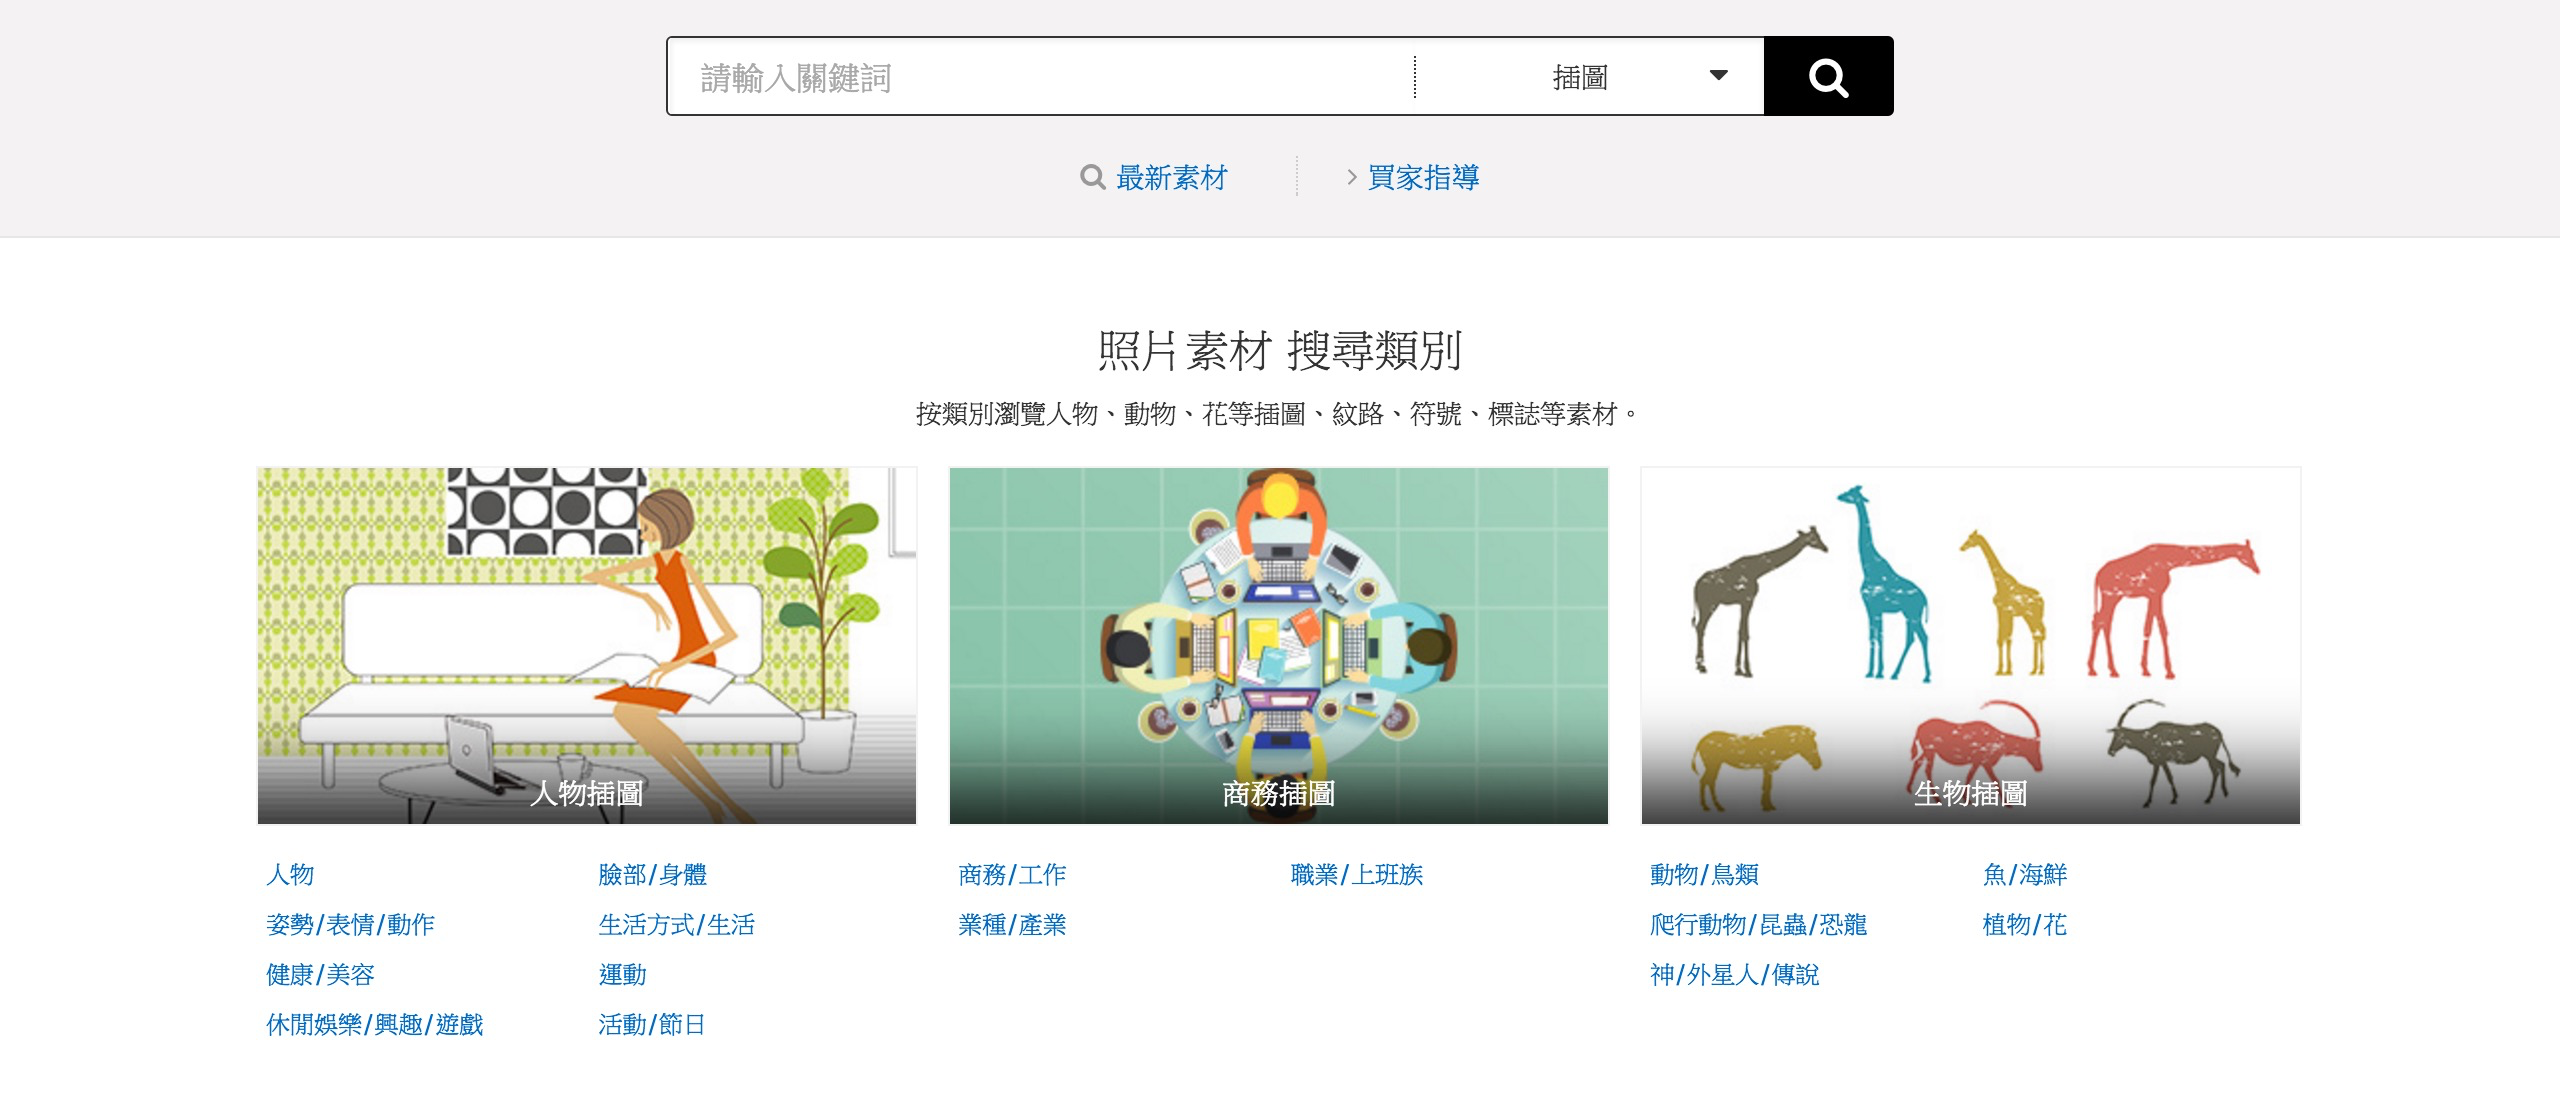Select the 運動 category
The image size is (2560, 1106).
point(622,975)
